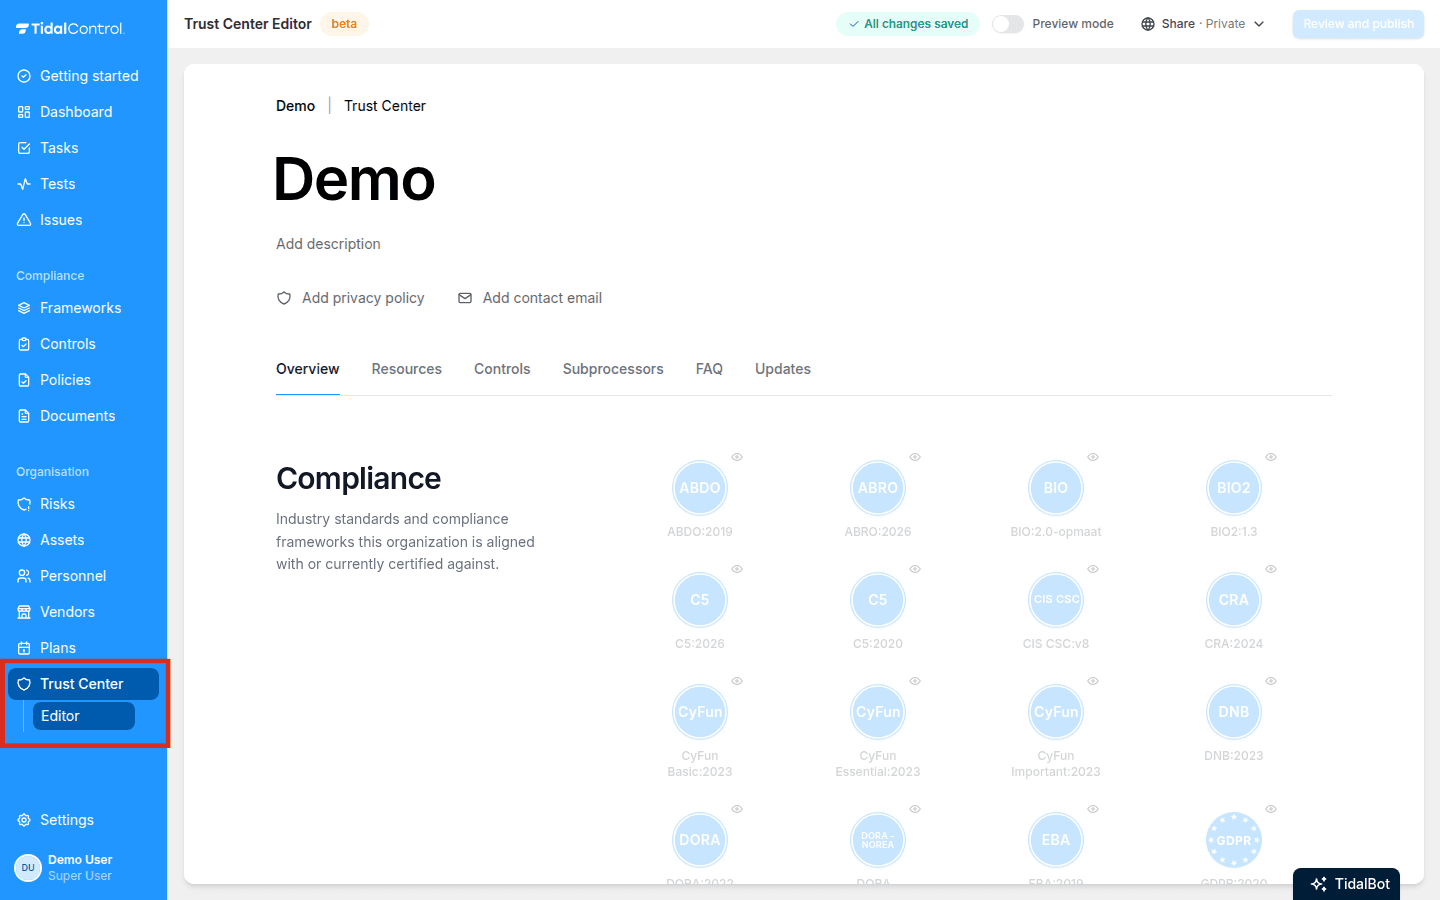Click the Demo breadcrumb link
This screenshot has width=1440, height=900.
pos(296,106)
